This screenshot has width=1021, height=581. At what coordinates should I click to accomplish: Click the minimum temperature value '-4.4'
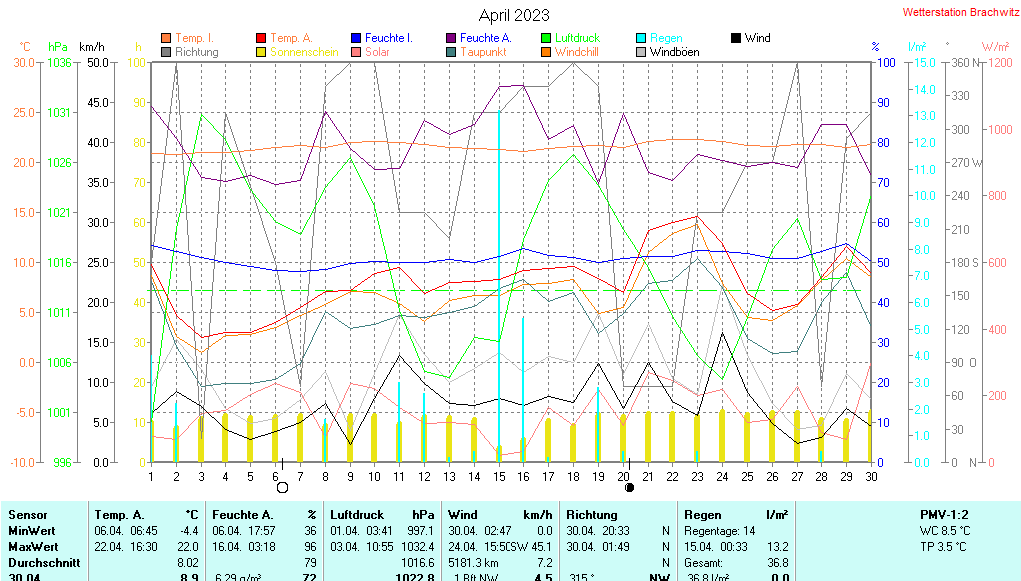click(x=189, y=531)
